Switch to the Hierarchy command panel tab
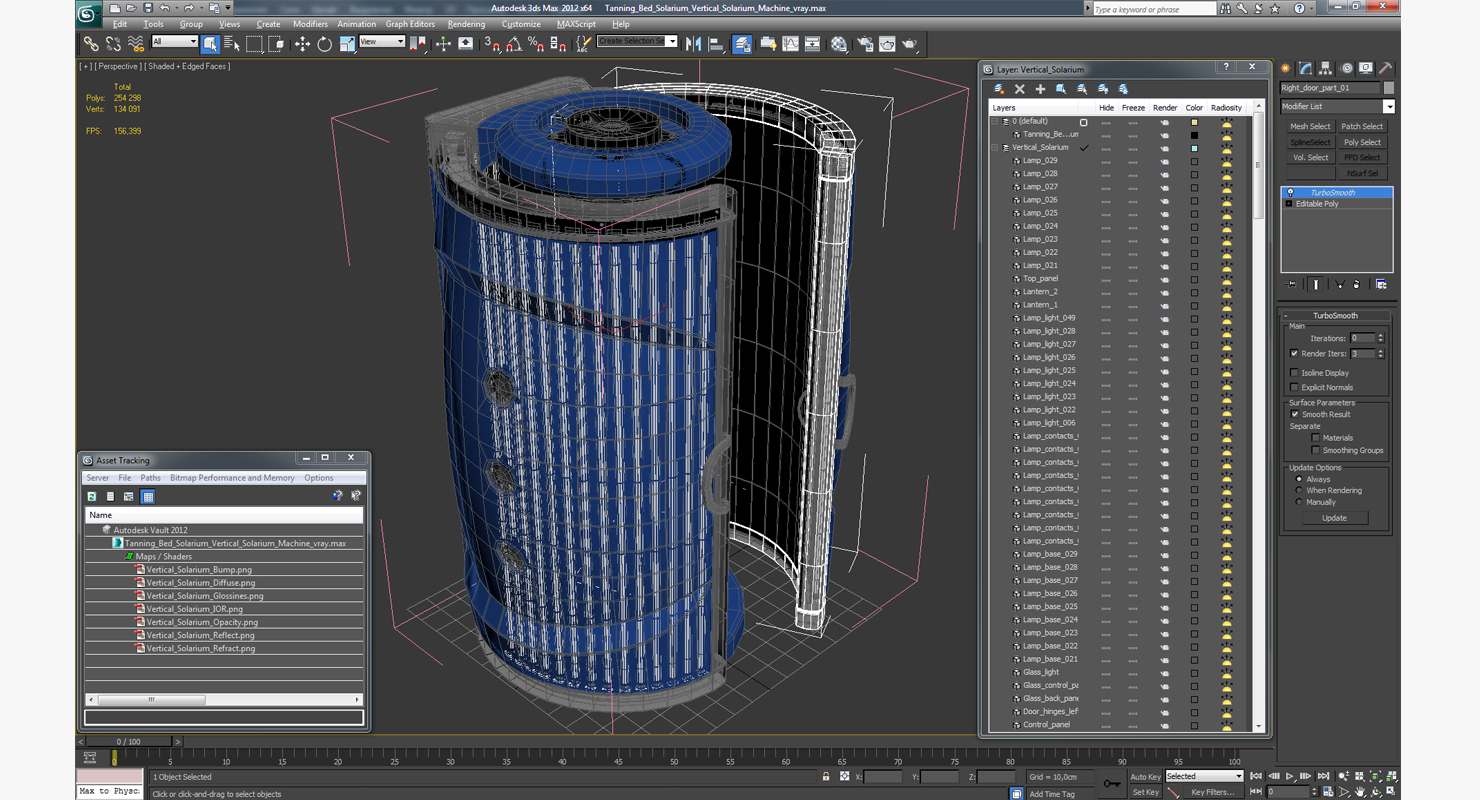Screen dimensions: 1480x800 [x=1326, y=68]
